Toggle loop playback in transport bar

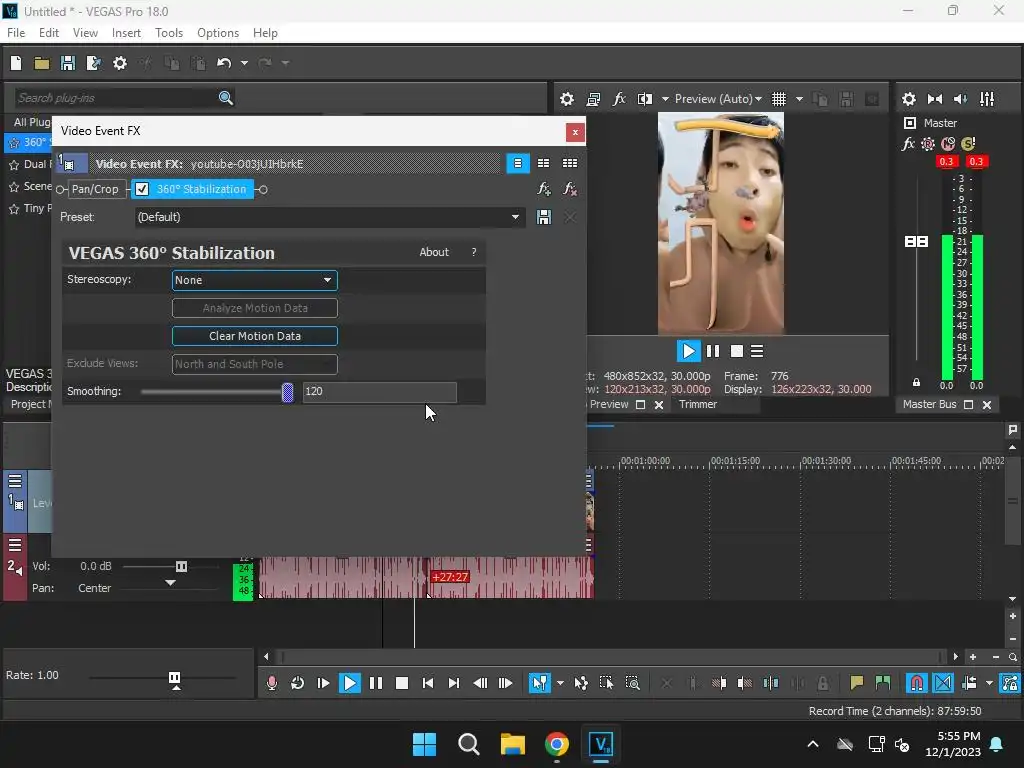pos(297,683)
